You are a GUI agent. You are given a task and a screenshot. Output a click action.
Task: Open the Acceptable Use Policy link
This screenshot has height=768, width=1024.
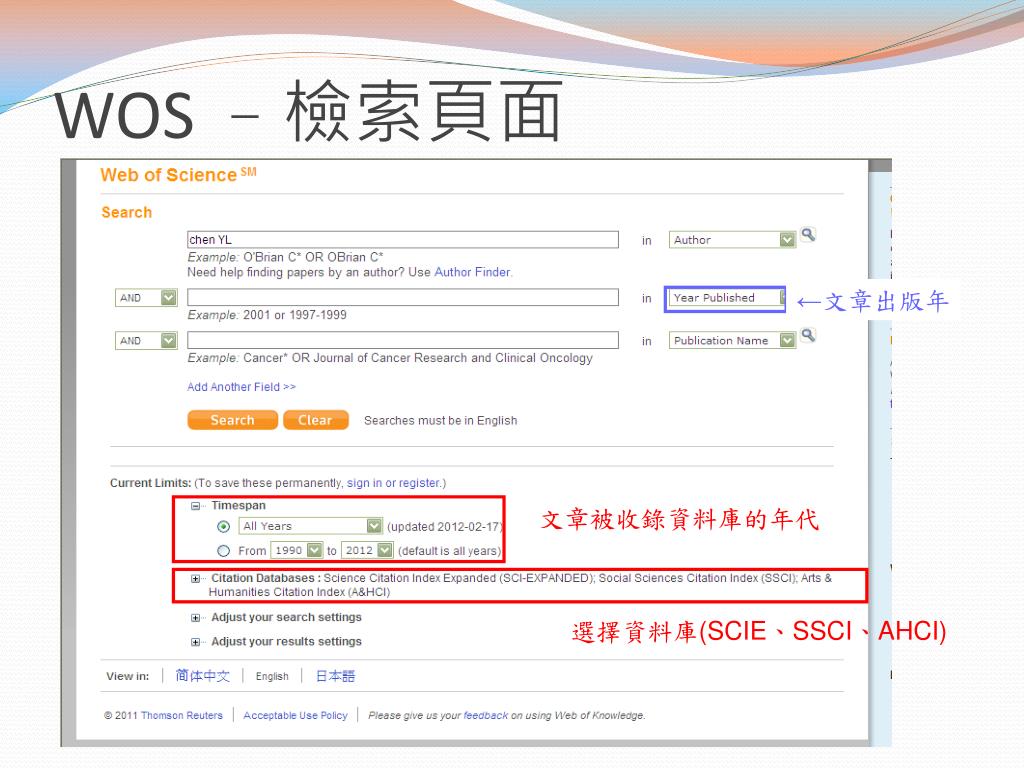point(295,716)
